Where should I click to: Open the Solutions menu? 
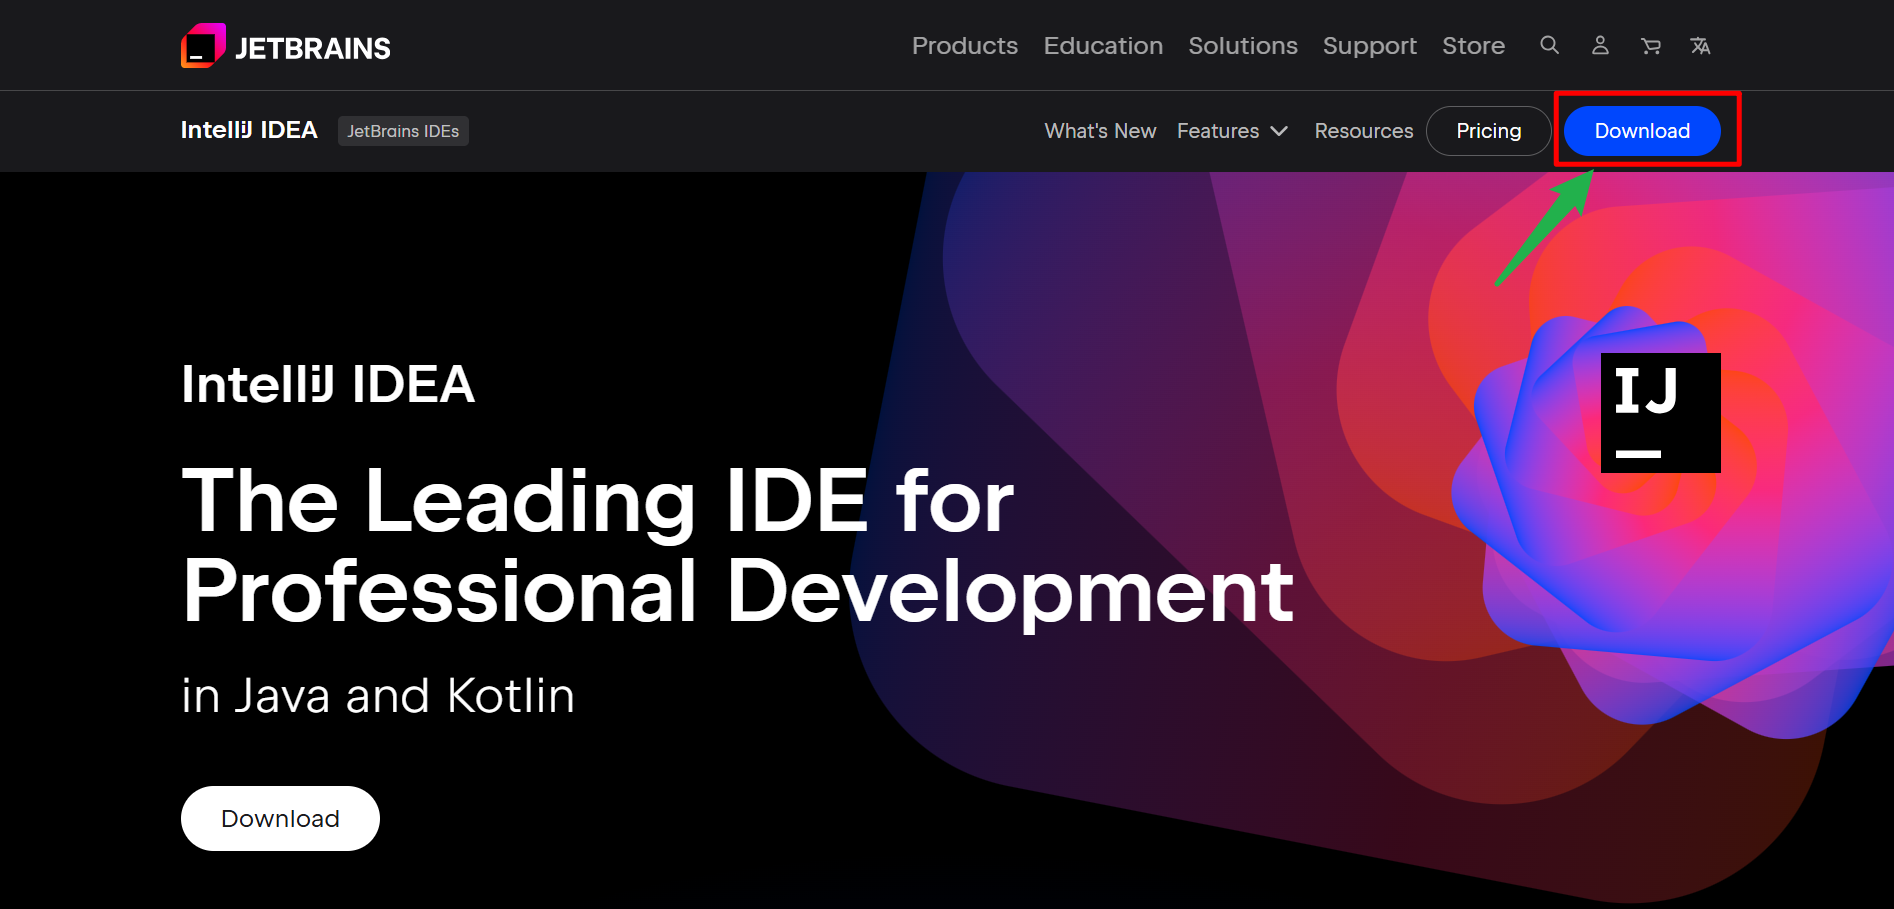1243,46
